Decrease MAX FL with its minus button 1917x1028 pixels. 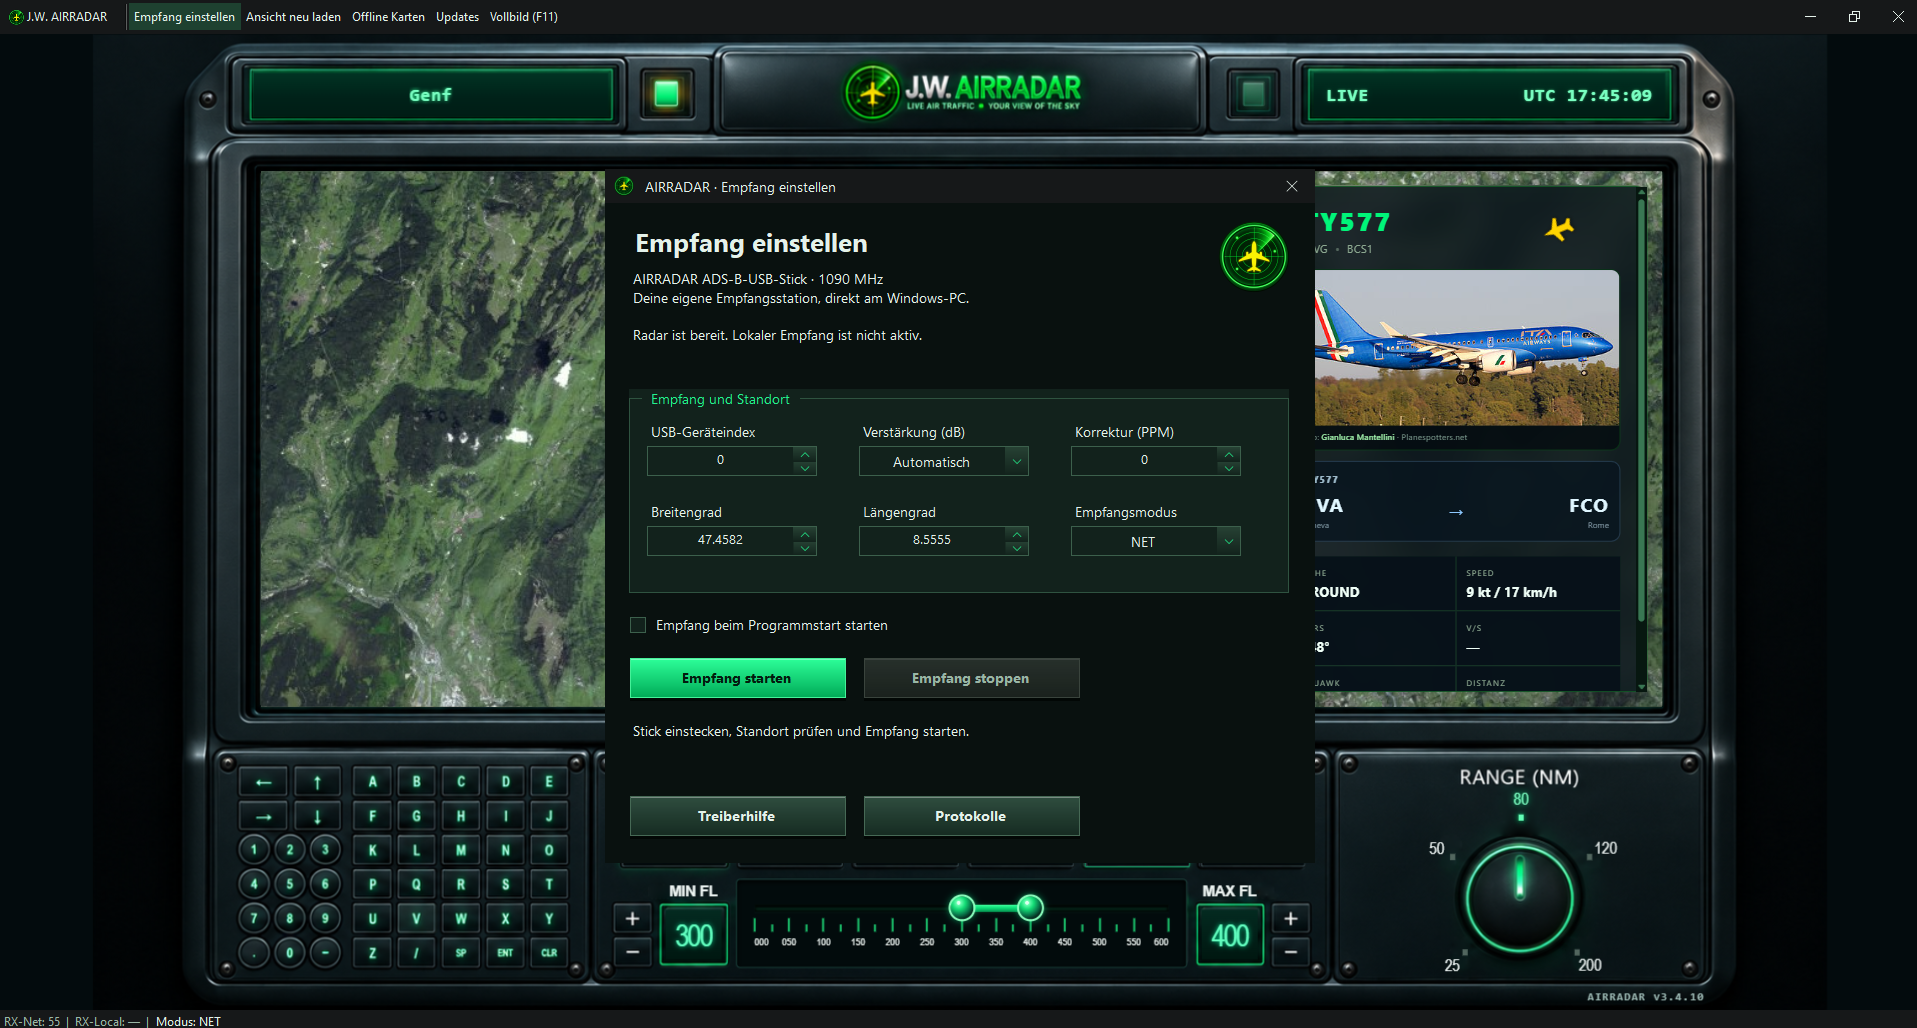tap(1291, 952)
